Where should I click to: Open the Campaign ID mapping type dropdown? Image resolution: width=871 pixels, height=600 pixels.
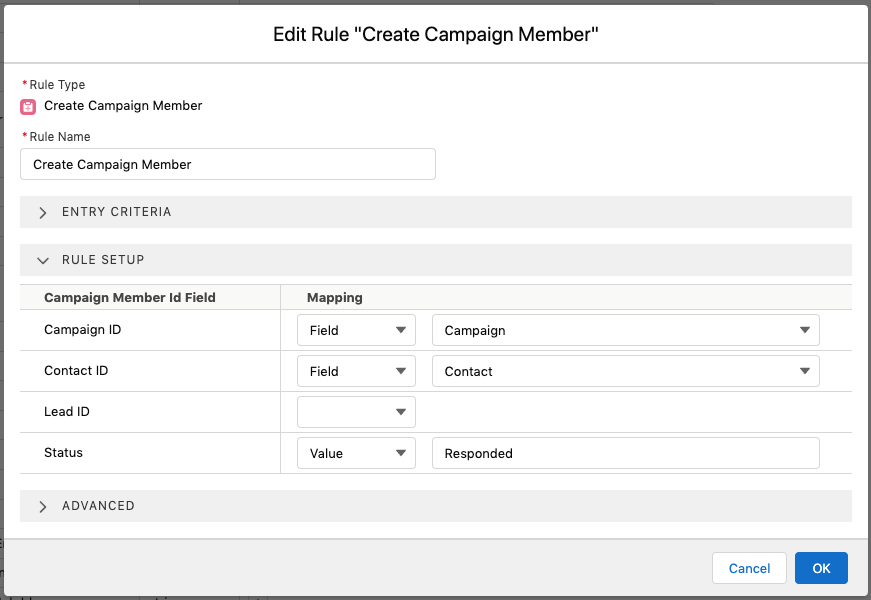356,329
